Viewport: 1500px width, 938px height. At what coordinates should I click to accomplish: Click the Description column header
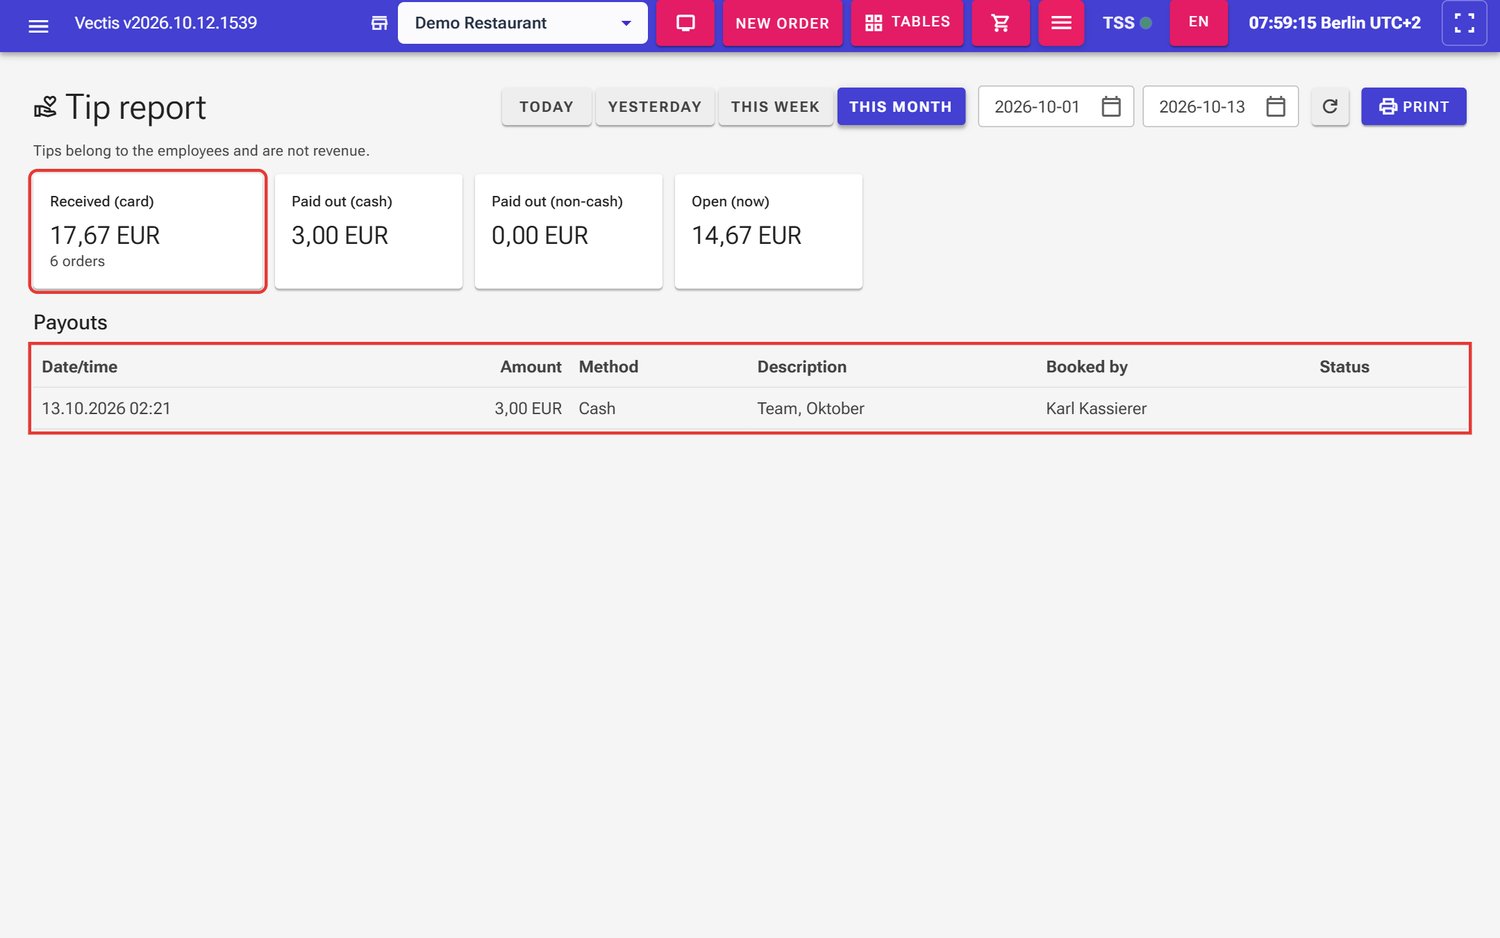click(802, 367)
